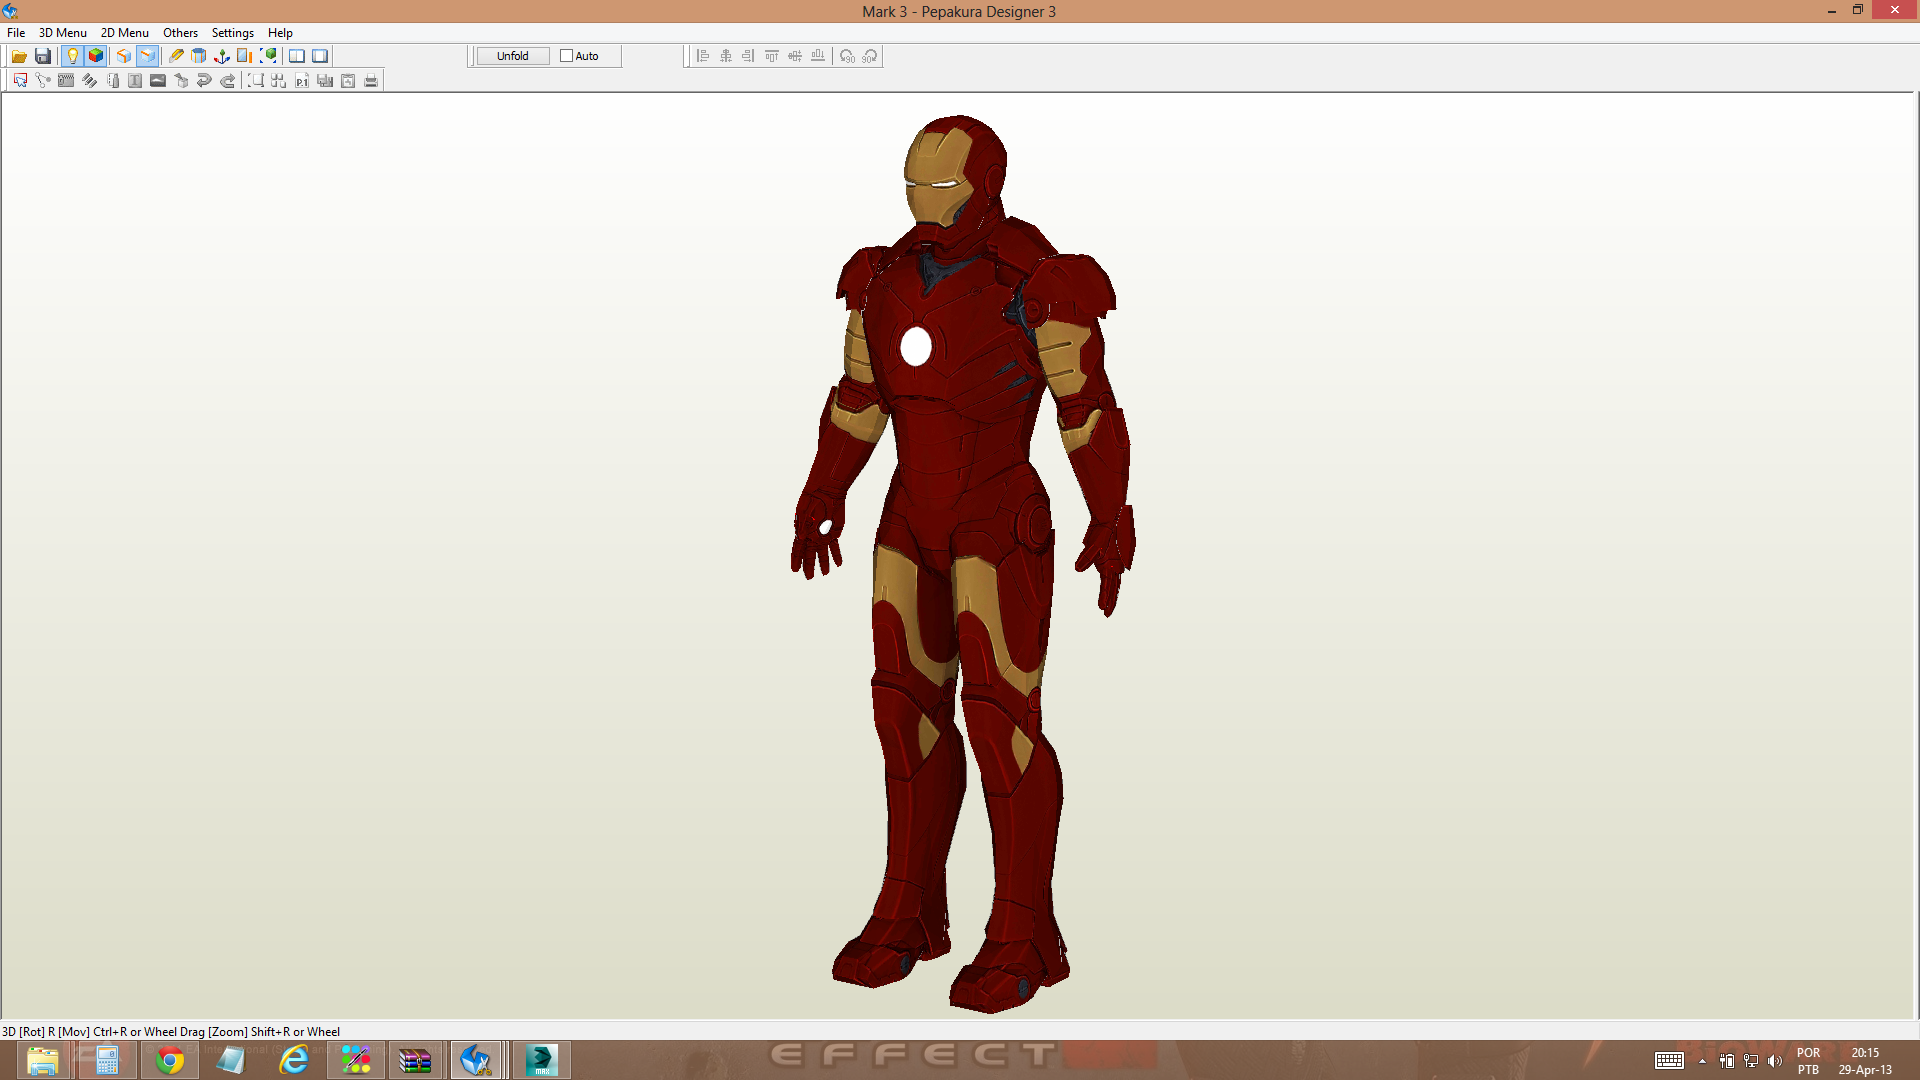Screen dimensions: 1920x1080
Task: Click the fit-to-view green cube icon
Action: [x=268, y=56]
